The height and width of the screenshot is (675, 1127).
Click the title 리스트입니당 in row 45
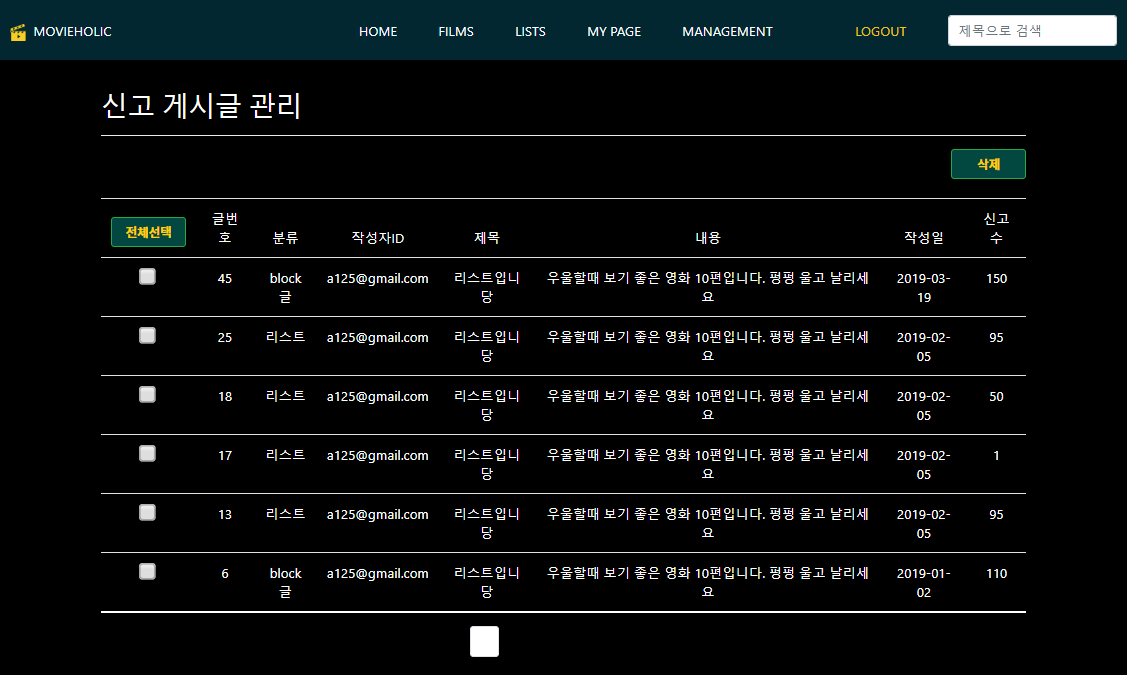[x=487, y=288]
